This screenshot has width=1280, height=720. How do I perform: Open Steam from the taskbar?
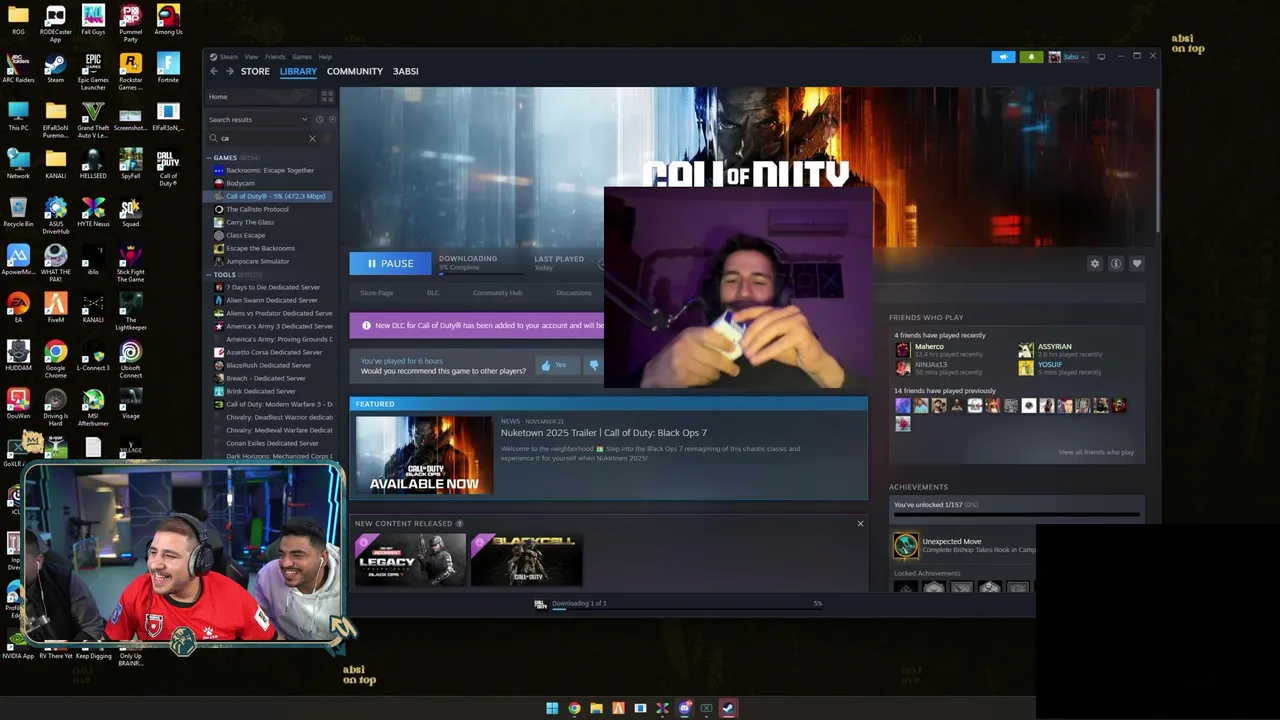tap(728, 708)
